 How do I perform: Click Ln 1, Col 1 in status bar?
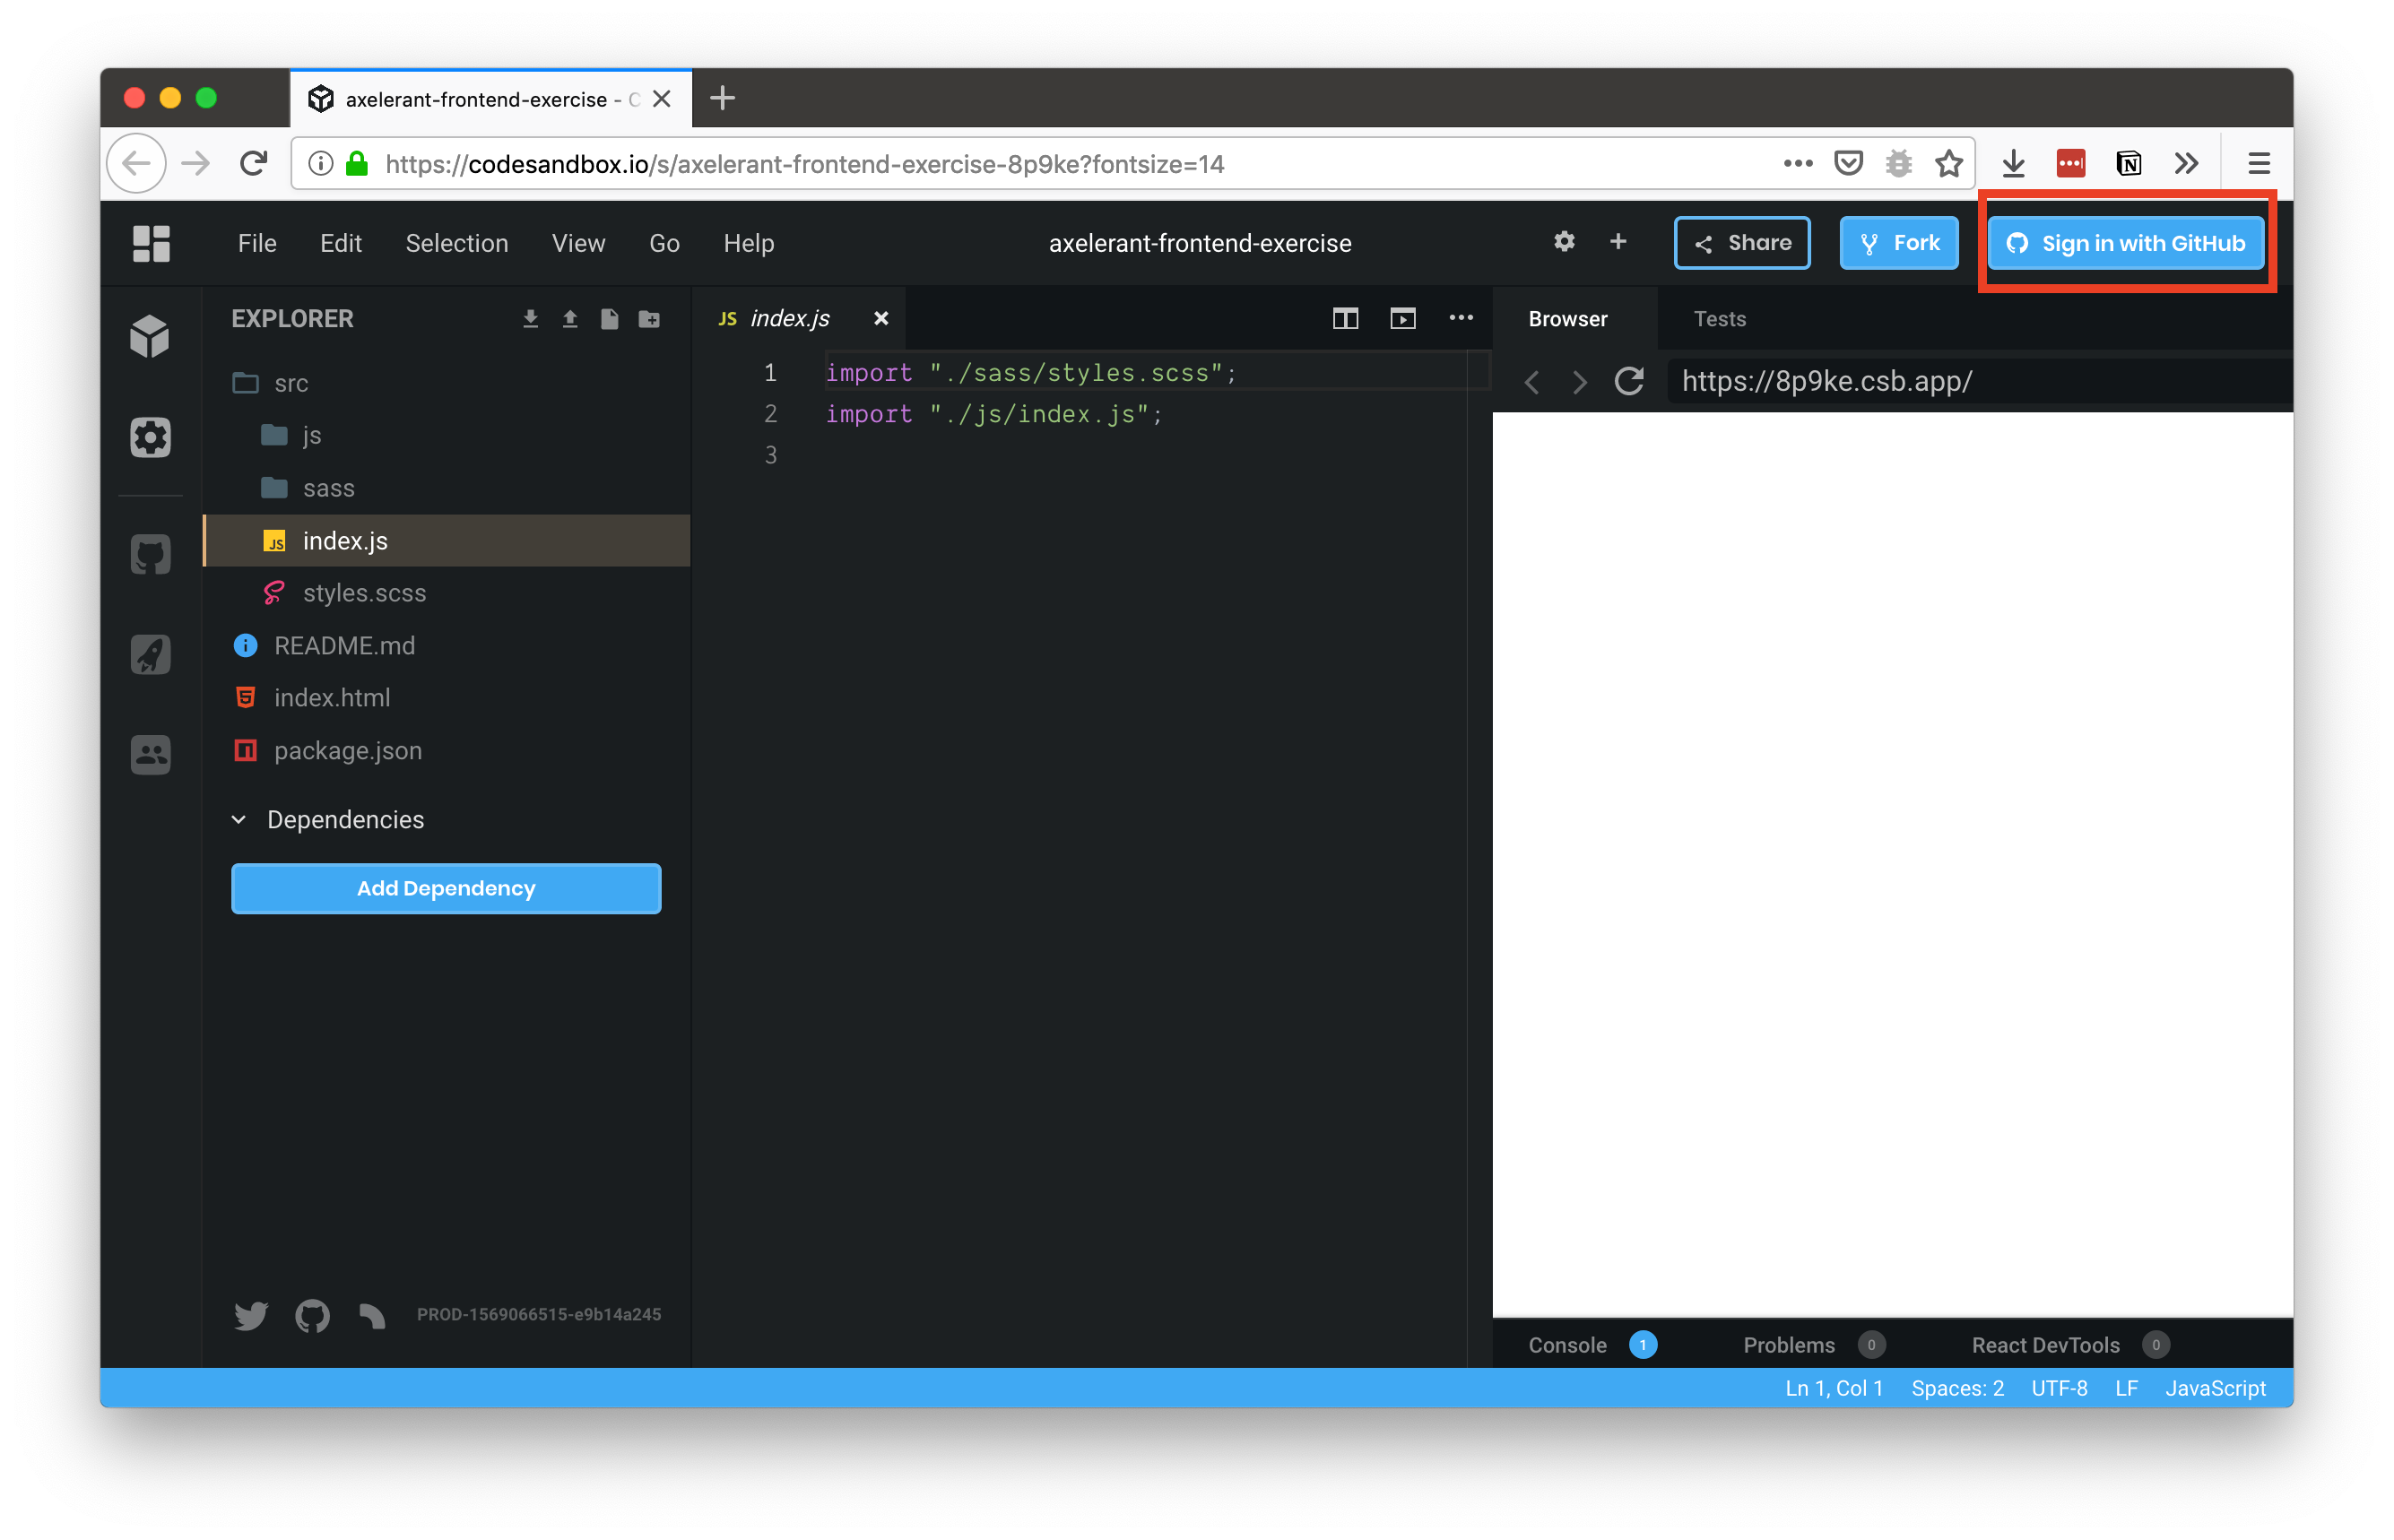[1833, 1388]
